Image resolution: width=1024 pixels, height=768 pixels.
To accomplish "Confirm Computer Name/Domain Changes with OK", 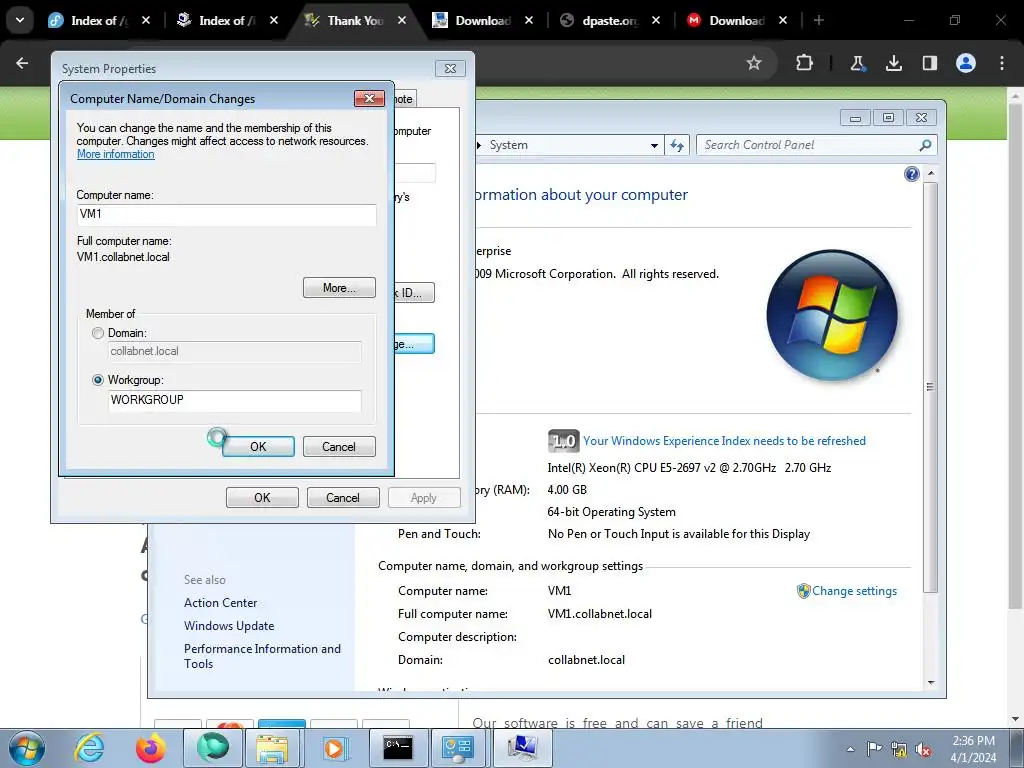I will point(258,447).
